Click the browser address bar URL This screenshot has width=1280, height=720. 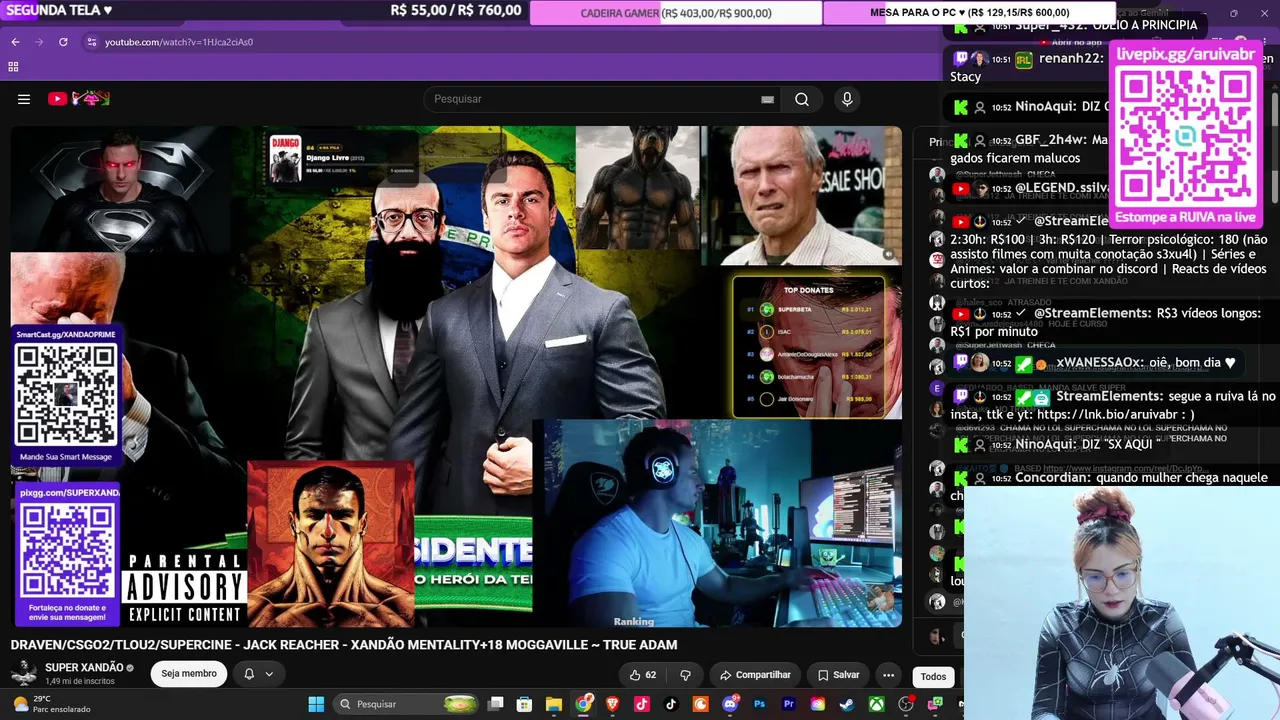tap(179, 42)
